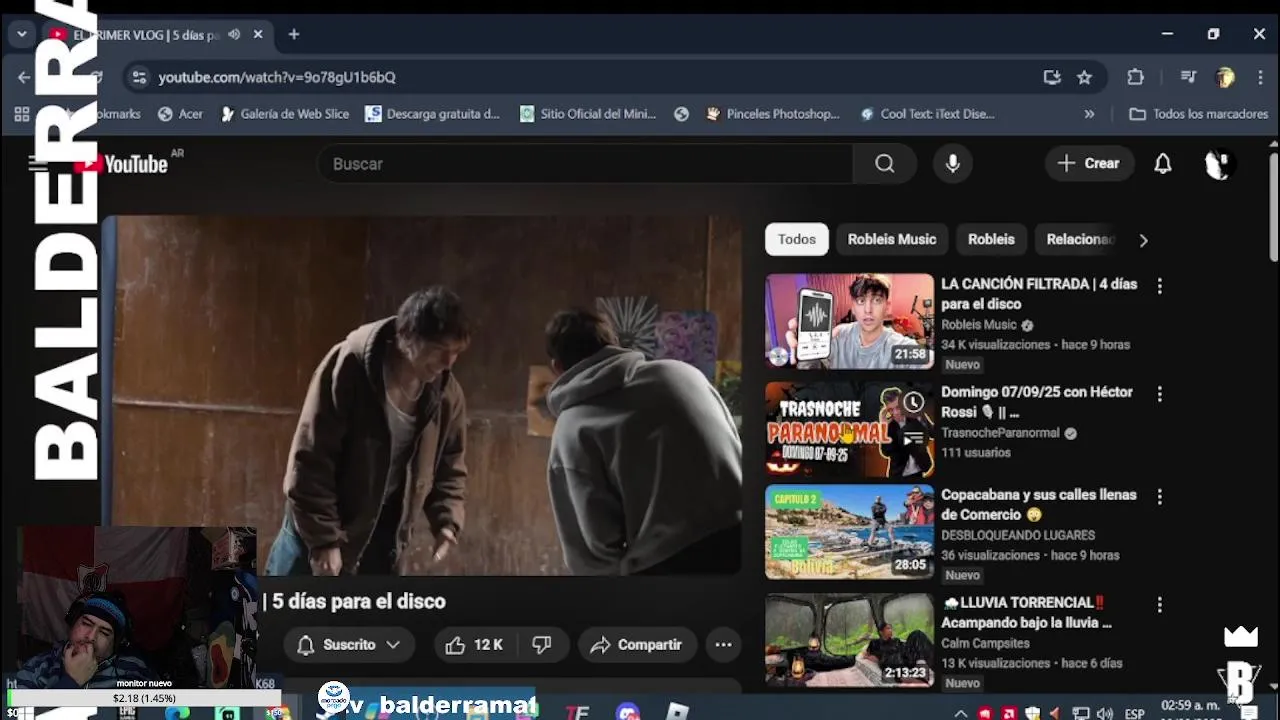This screenshot has height=720, width=1280.
Task: Open Galería de Web Slice bookmark
Action: 284,114
